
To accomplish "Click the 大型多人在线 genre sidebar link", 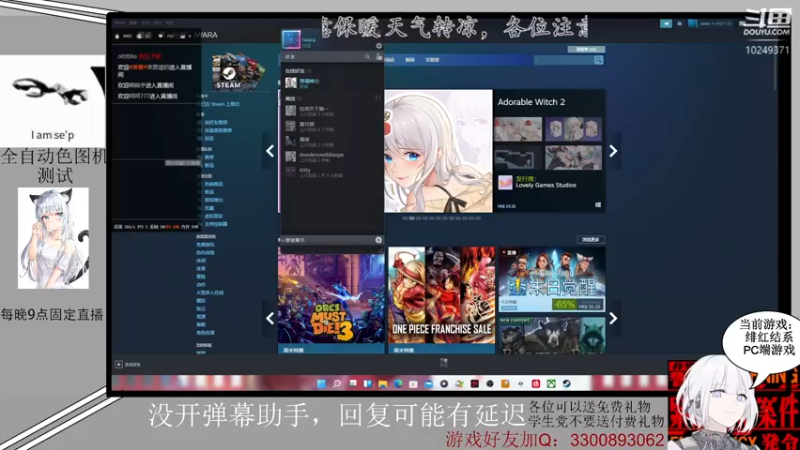I will tap(210, 293).
